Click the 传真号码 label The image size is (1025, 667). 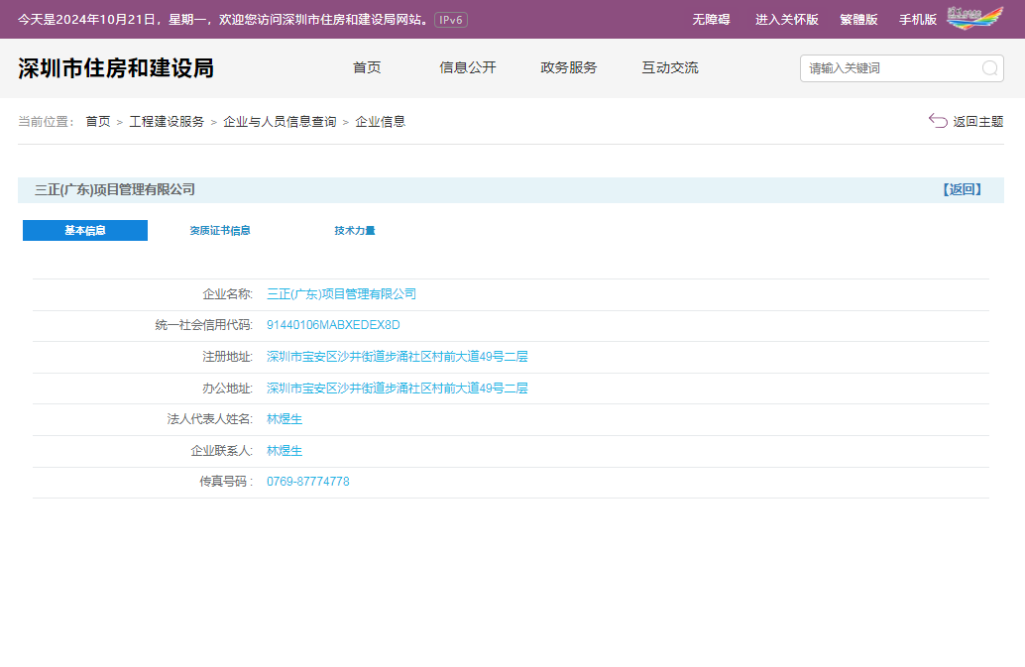point(226,482)
